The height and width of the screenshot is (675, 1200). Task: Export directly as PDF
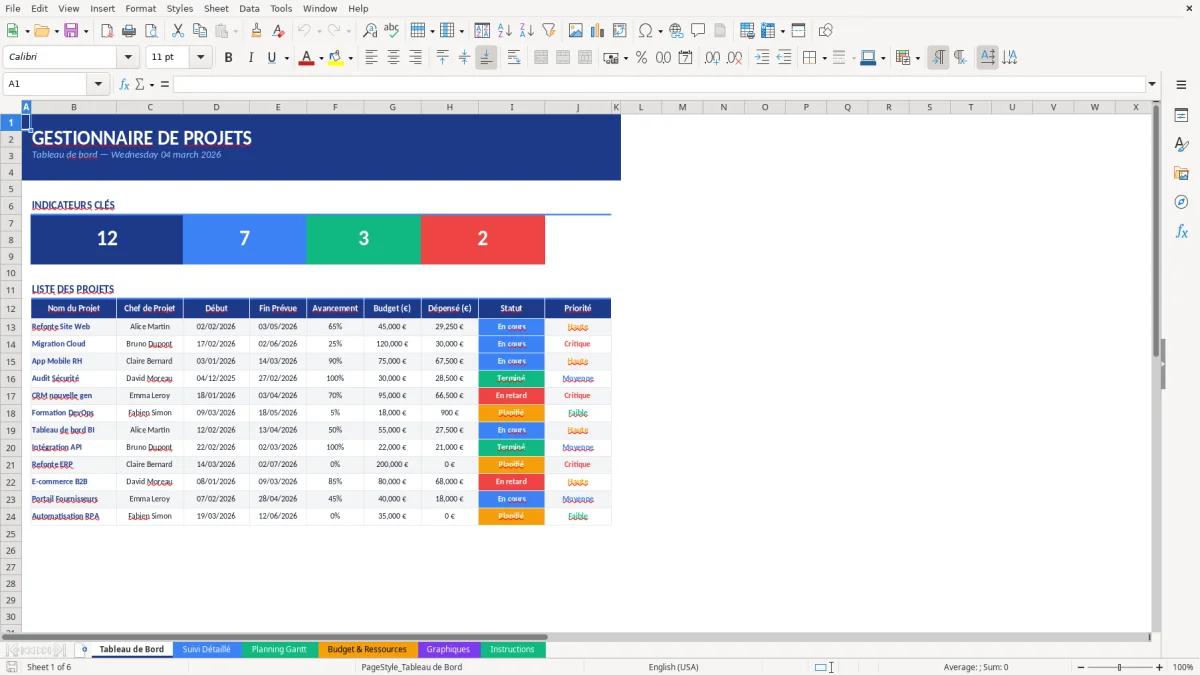coord(107,31)
